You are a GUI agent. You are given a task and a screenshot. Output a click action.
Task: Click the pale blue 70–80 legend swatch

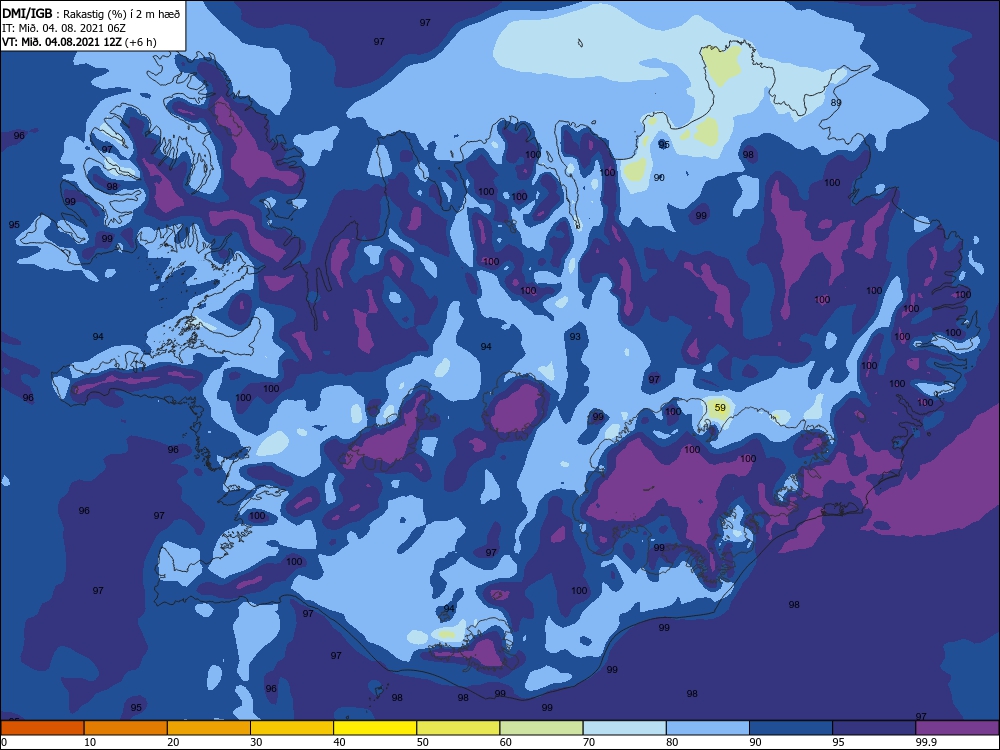[625, 728]
